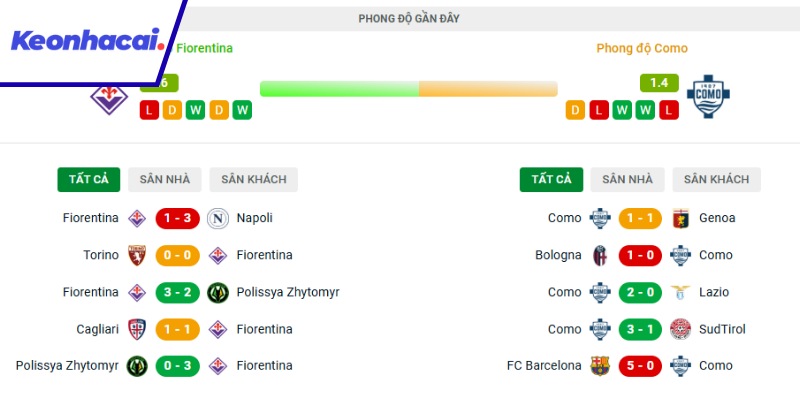Open the Fiorentina 1 - 3 Napoli score

(x=178, y=218)
